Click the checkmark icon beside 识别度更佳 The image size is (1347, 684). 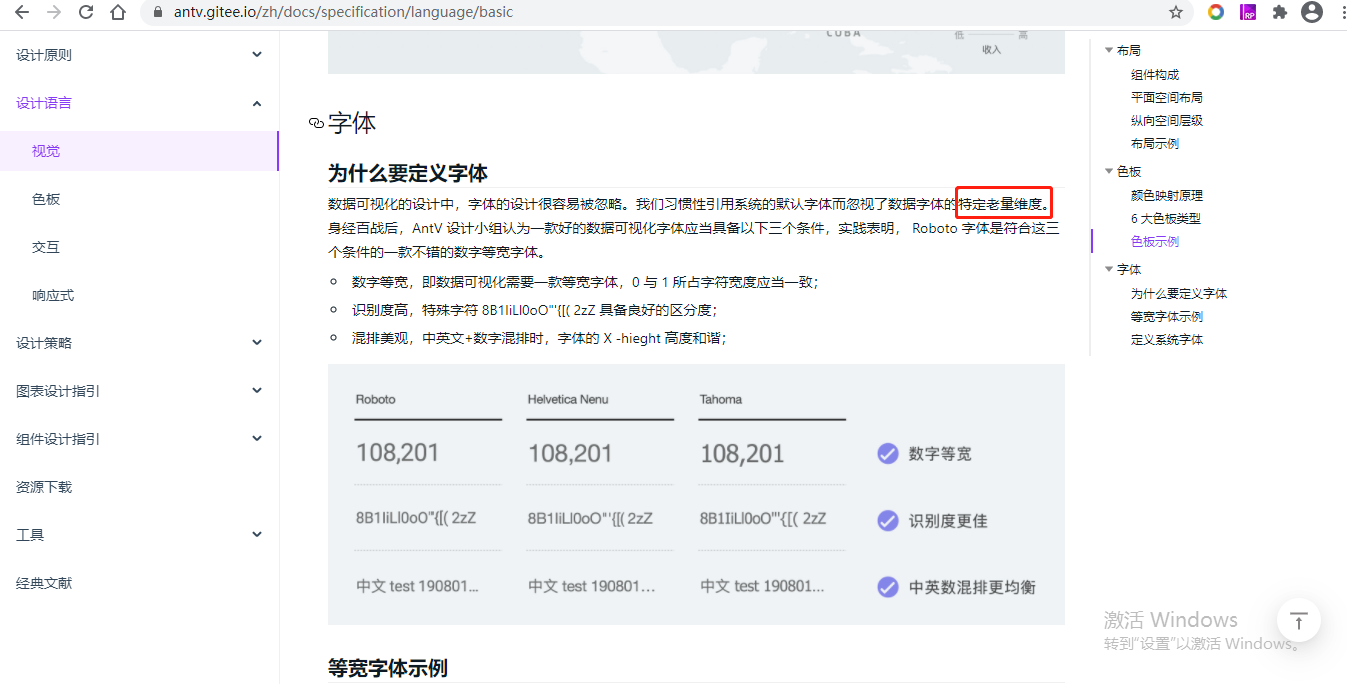click(x=887, y=521)
